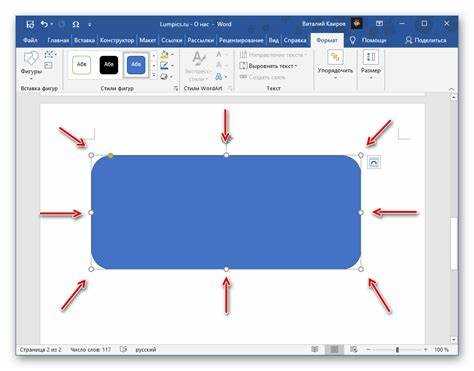Open text effects glowing A icon

tap(219, 77)
